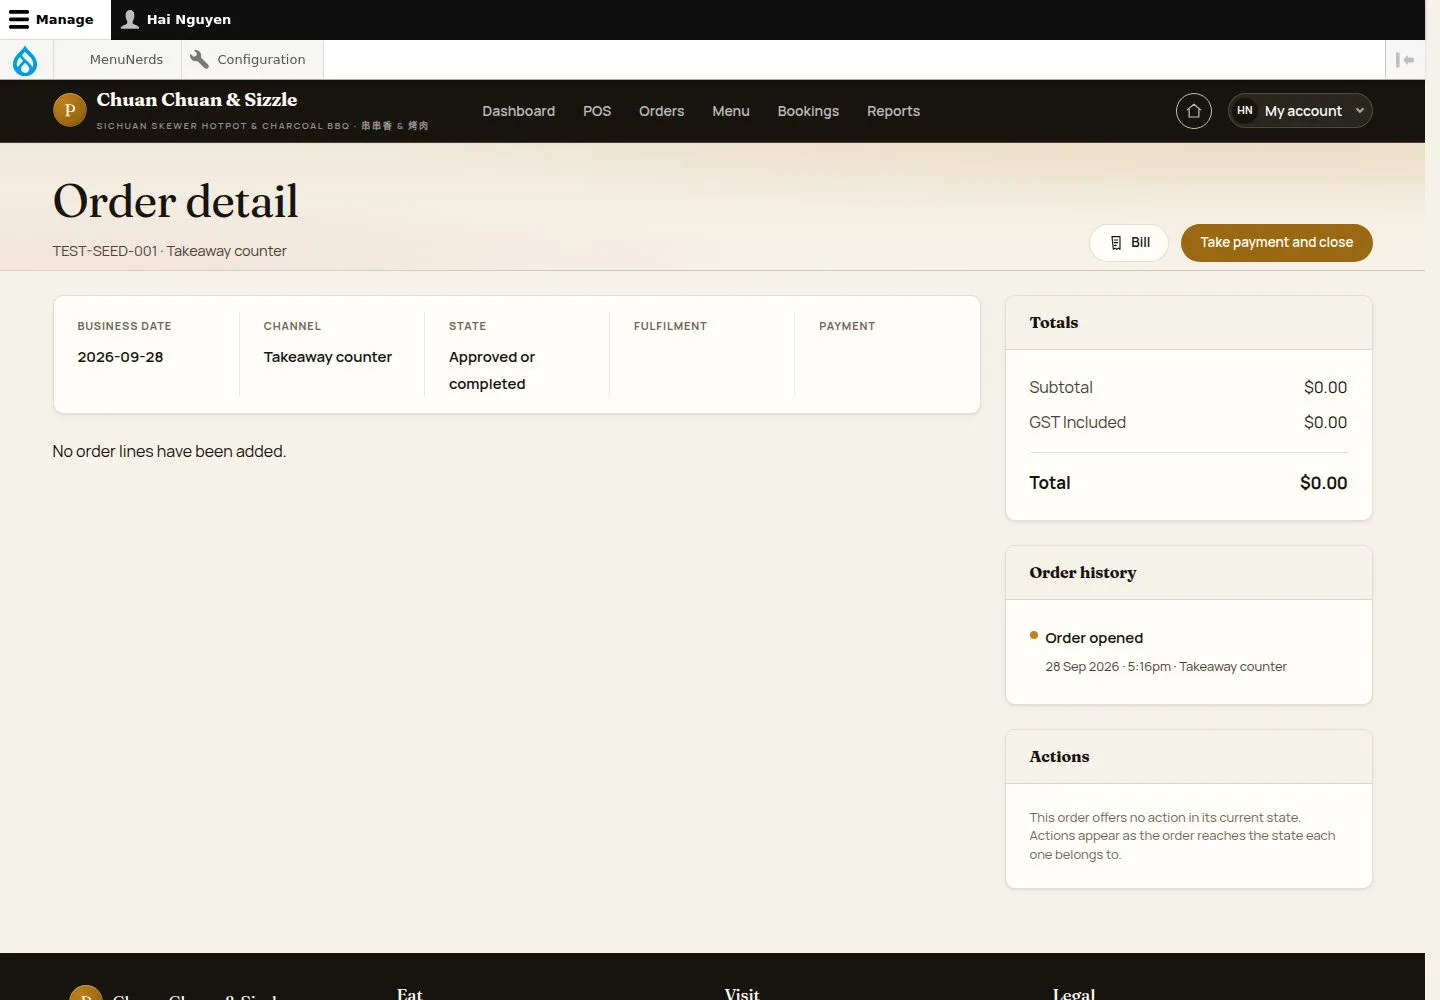
Task: Open the Reports nav item
Action: click(893, 111)
